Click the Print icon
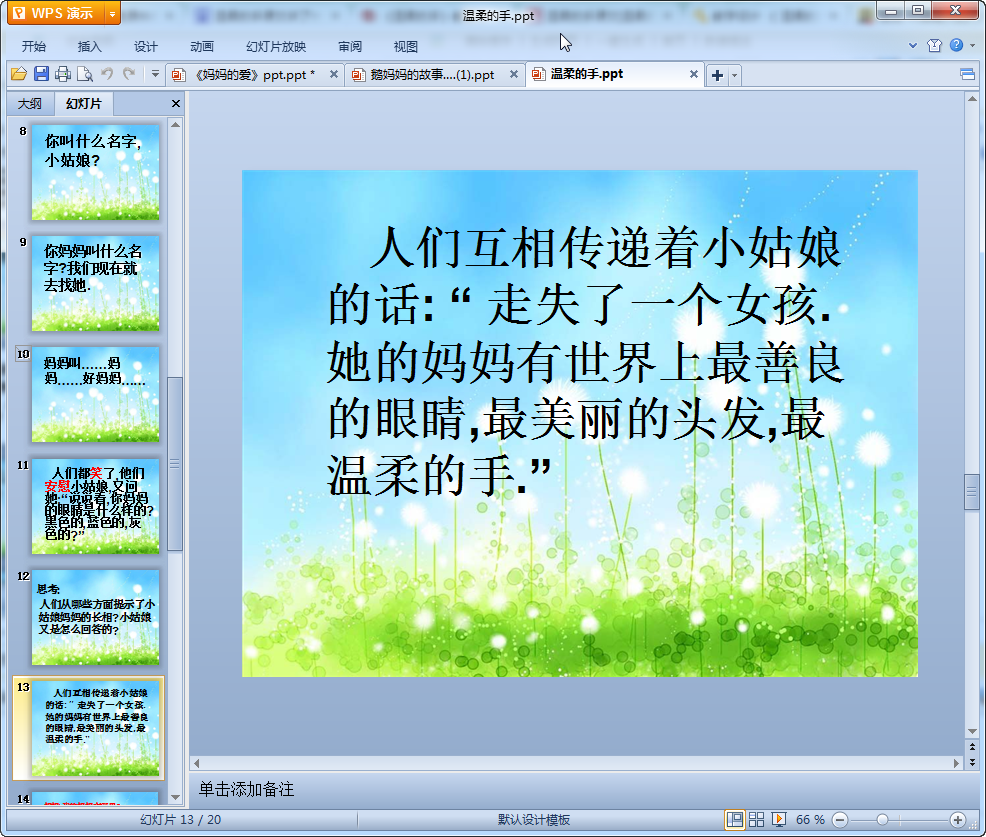Screen dimensions: 986x837 tap(63, 74)
